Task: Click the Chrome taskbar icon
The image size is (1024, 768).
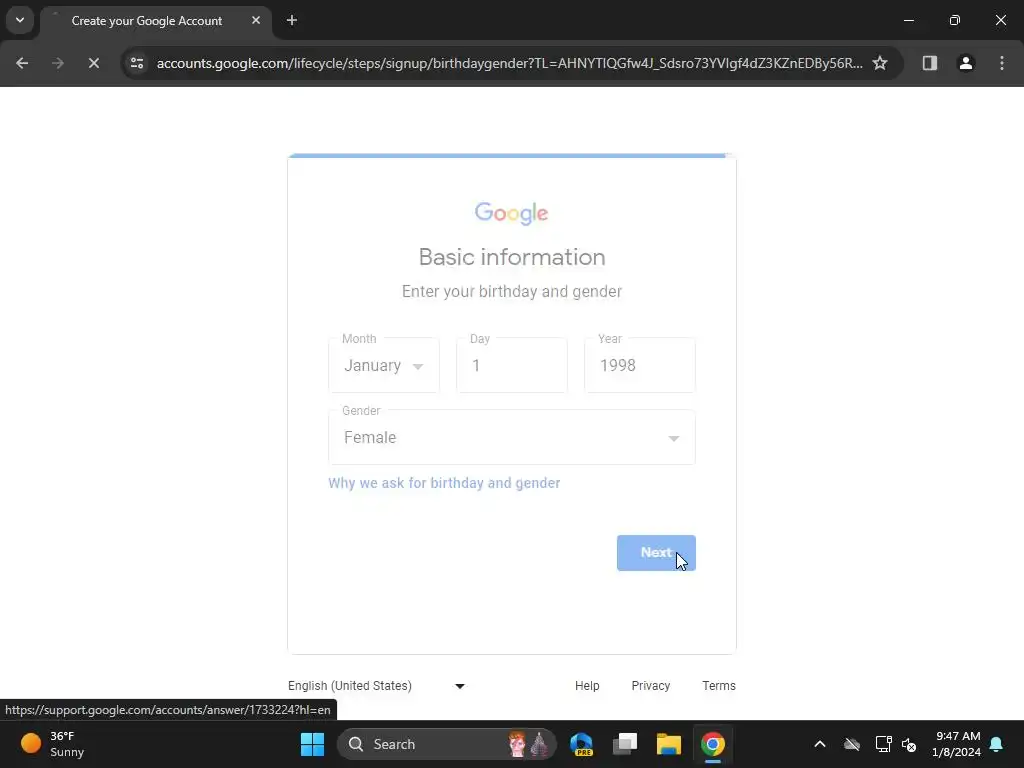Action: click(x=712, y=744)
